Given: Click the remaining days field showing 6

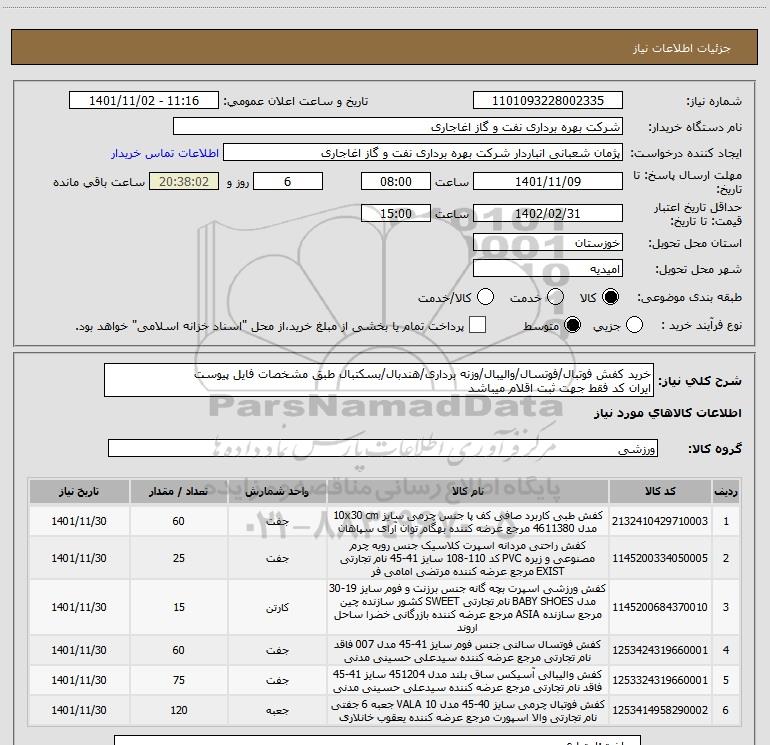Looking at the screenshot, I should coord(288,181).
